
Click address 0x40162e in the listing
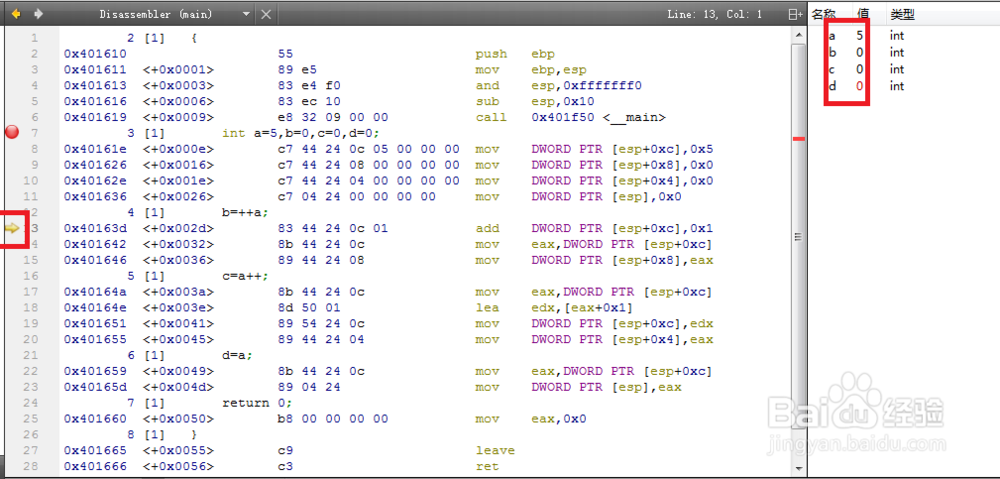(95, 181)
